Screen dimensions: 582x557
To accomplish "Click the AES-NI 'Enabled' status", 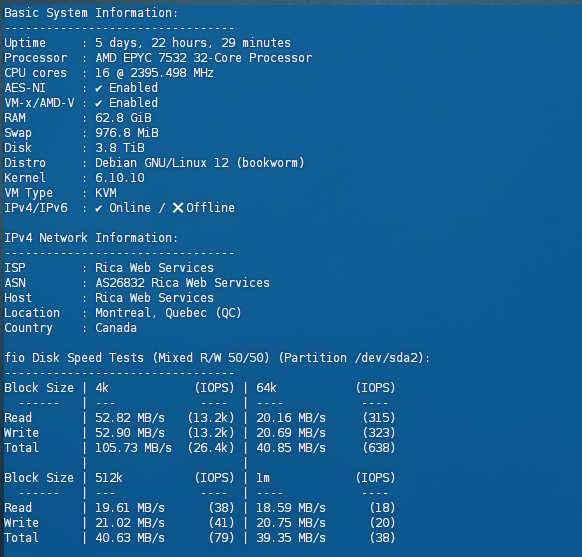I will pos(134,88).
